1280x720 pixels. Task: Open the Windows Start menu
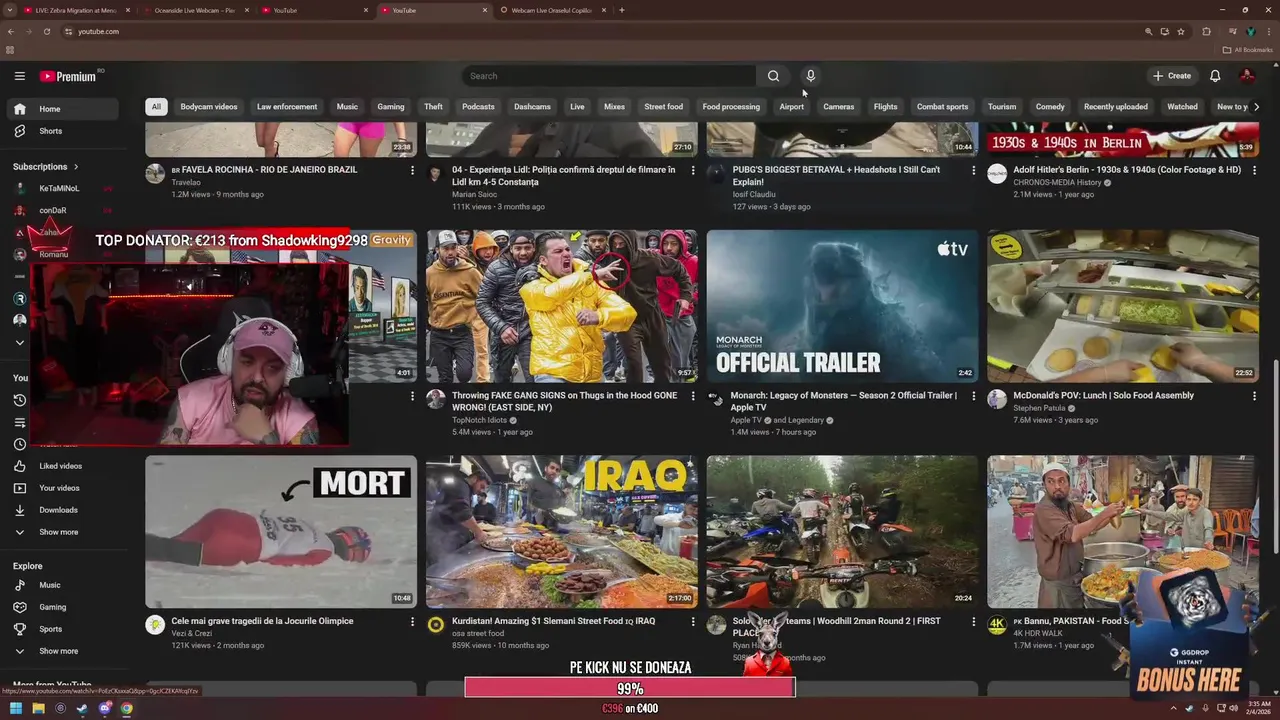pyautogui.click(x=16, y=708)
